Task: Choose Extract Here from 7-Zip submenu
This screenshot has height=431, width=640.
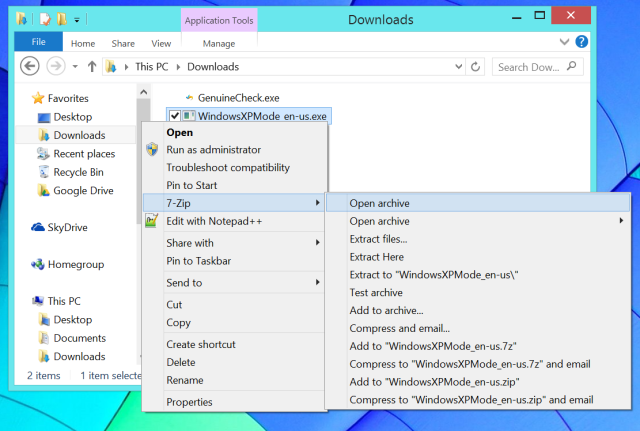Action: (x=376, y=257)
